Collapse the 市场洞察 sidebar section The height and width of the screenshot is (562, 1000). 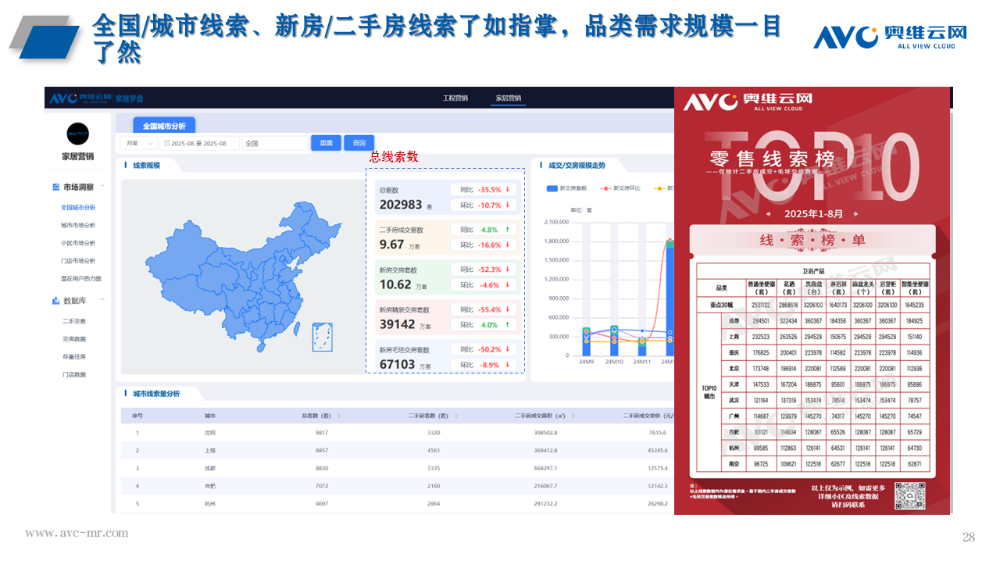tap(104, 187)
